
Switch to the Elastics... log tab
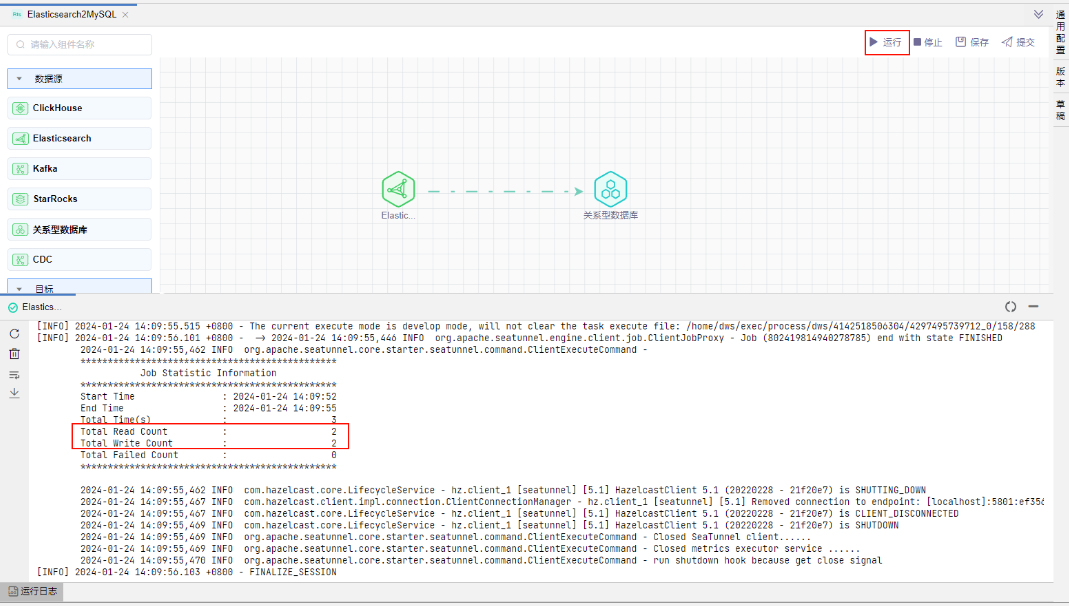click(41, 307)
